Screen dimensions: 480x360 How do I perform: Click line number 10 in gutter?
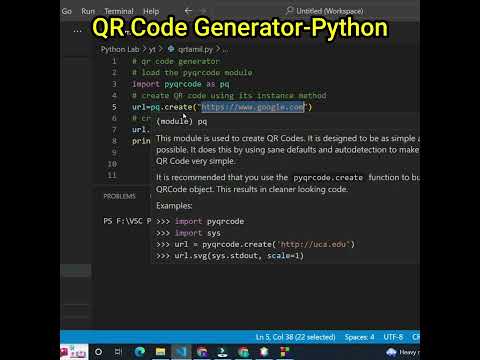click(x=112, y=164)
